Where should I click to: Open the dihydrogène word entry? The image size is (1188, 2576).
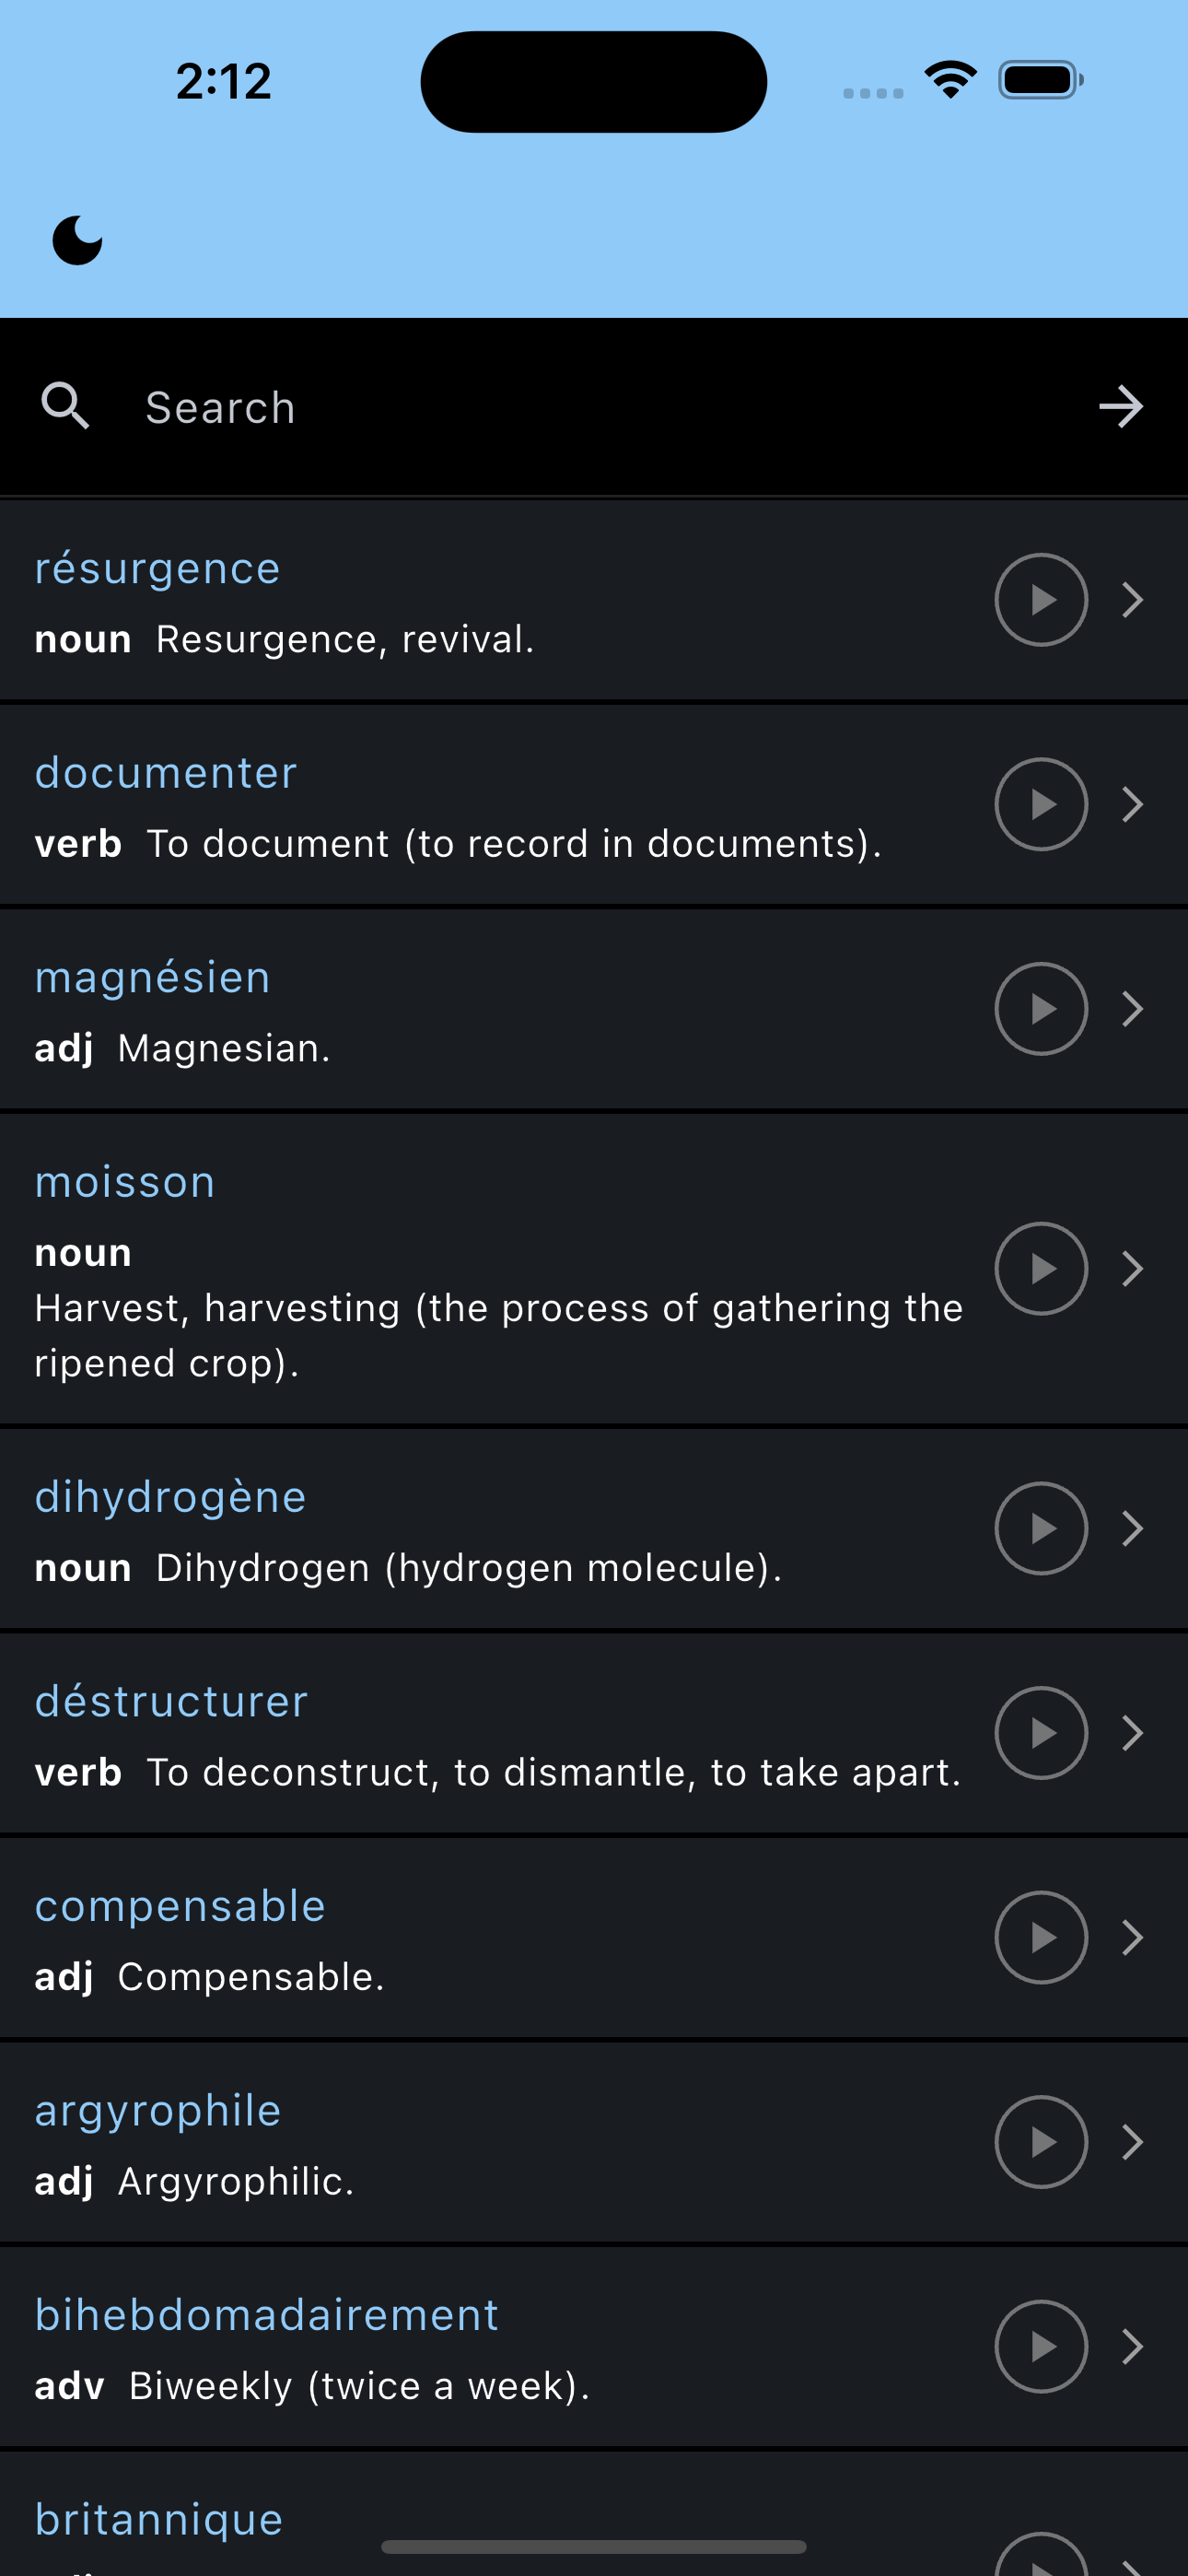(594, 1529)
